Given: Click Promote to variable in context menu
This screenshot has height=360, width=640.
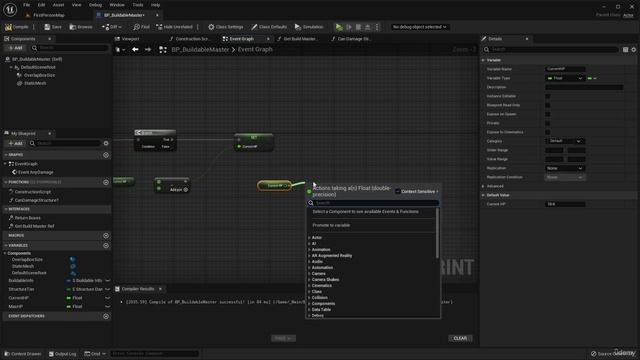Looking at the screenshot, I should (x=331, y=225).
